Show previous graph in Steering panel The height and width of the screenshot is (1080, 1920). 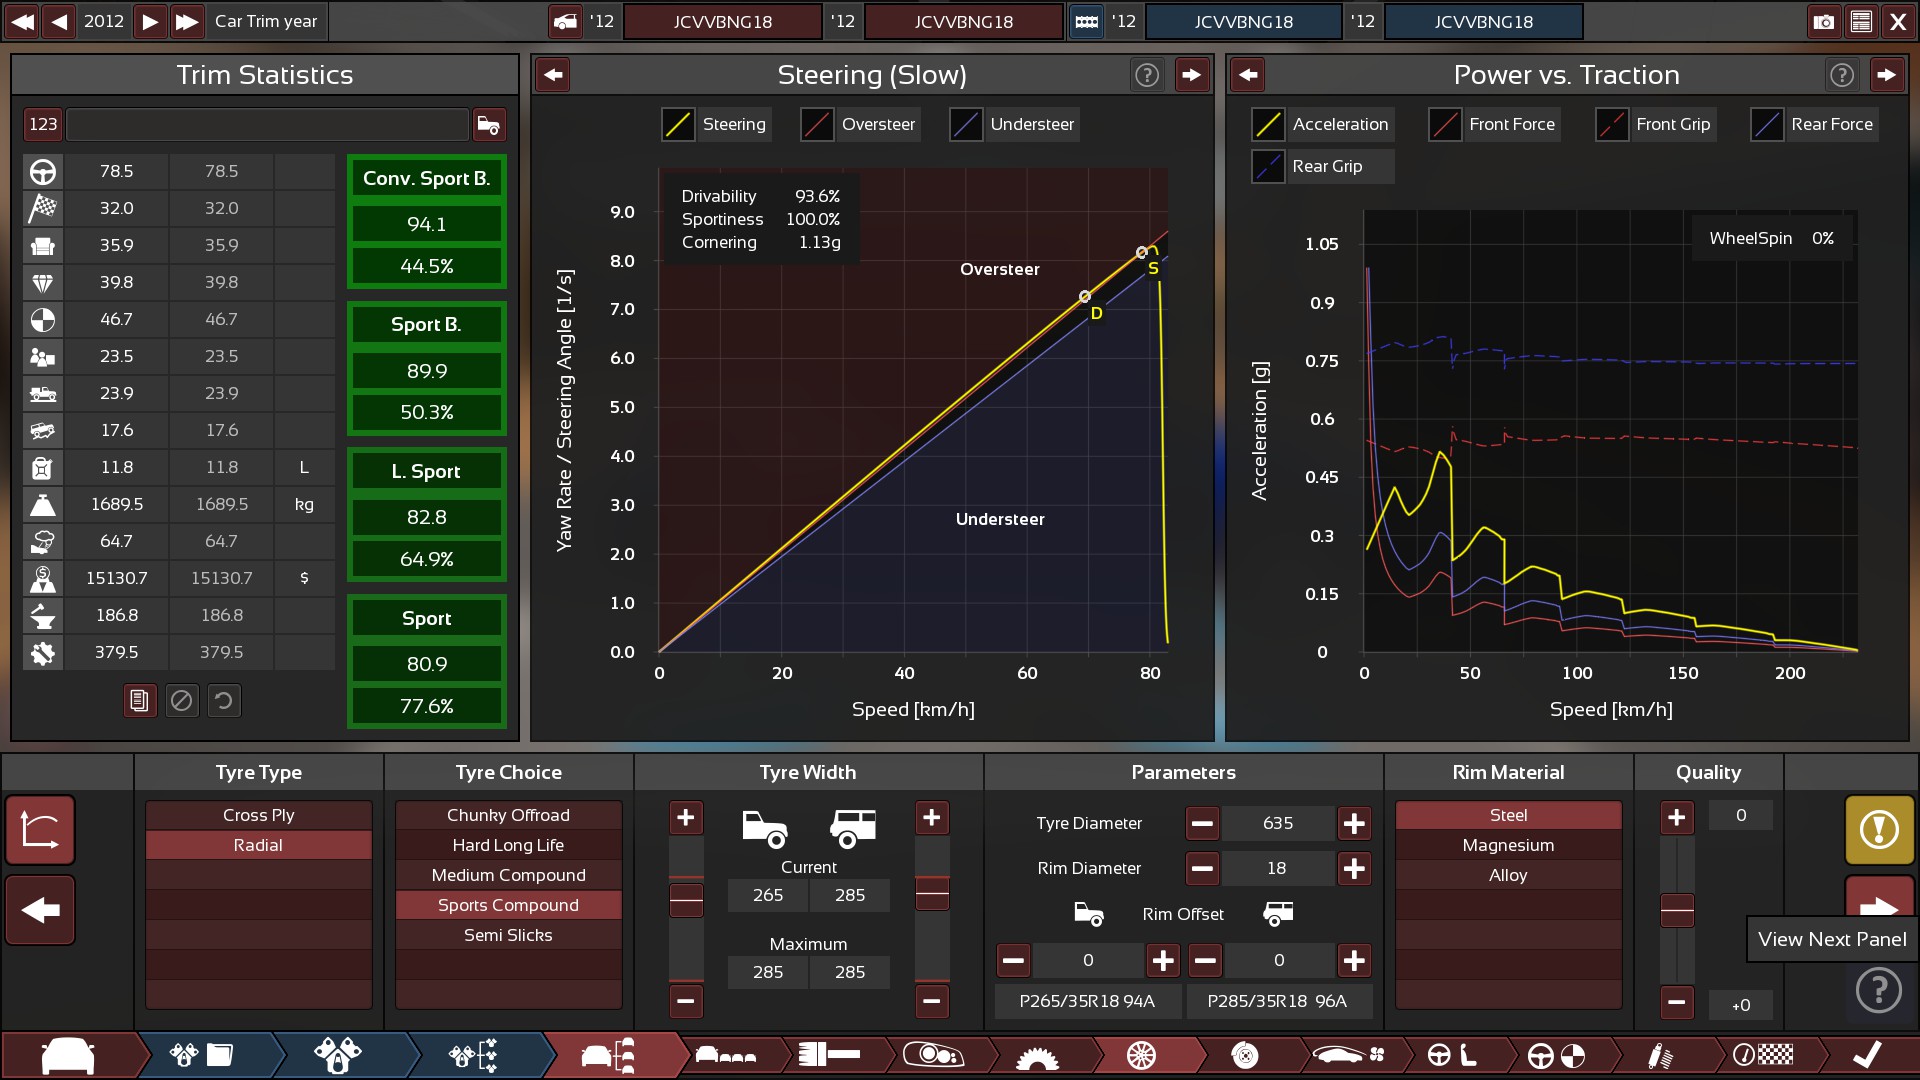click(x=553, y=75)
